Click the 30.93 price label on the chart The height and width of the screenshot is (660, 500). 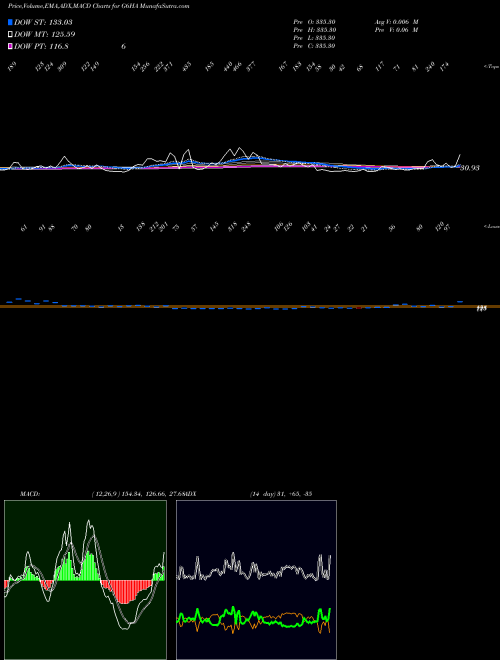coord(470,168)
